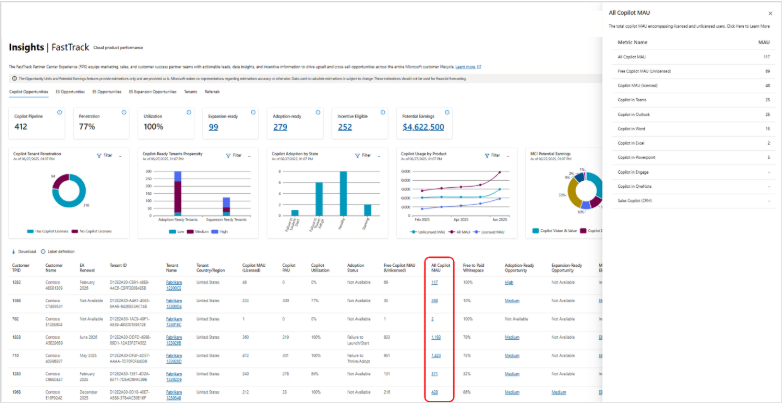
Task: Open the All Copilot MAU value 117
Action: [x=434, y=283]
